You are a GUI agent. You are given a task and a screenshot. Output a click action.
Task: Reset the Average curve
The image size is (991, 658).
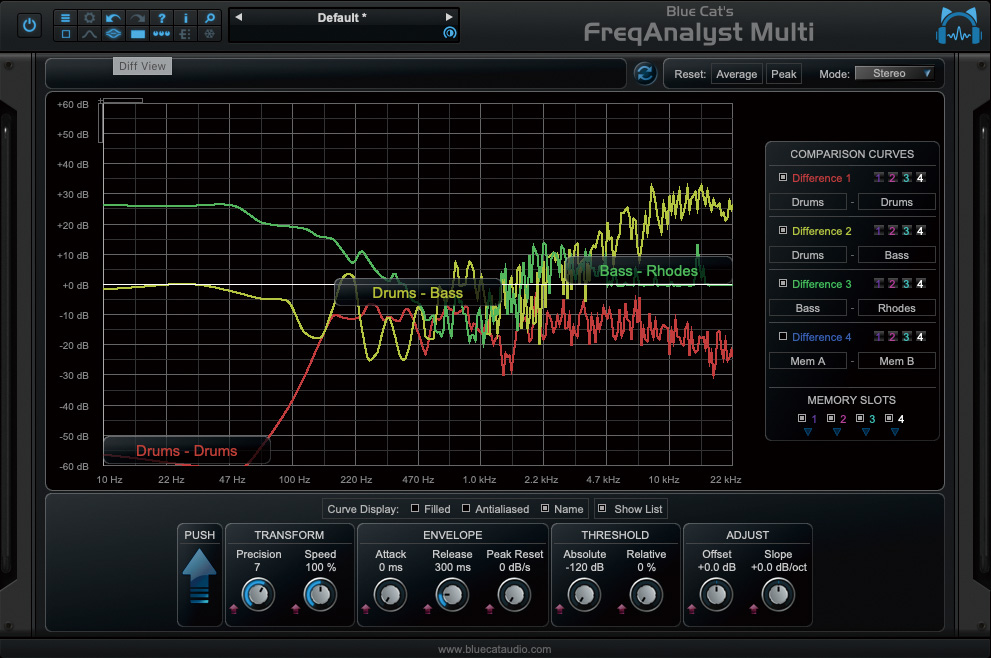(x=736, y=74)
